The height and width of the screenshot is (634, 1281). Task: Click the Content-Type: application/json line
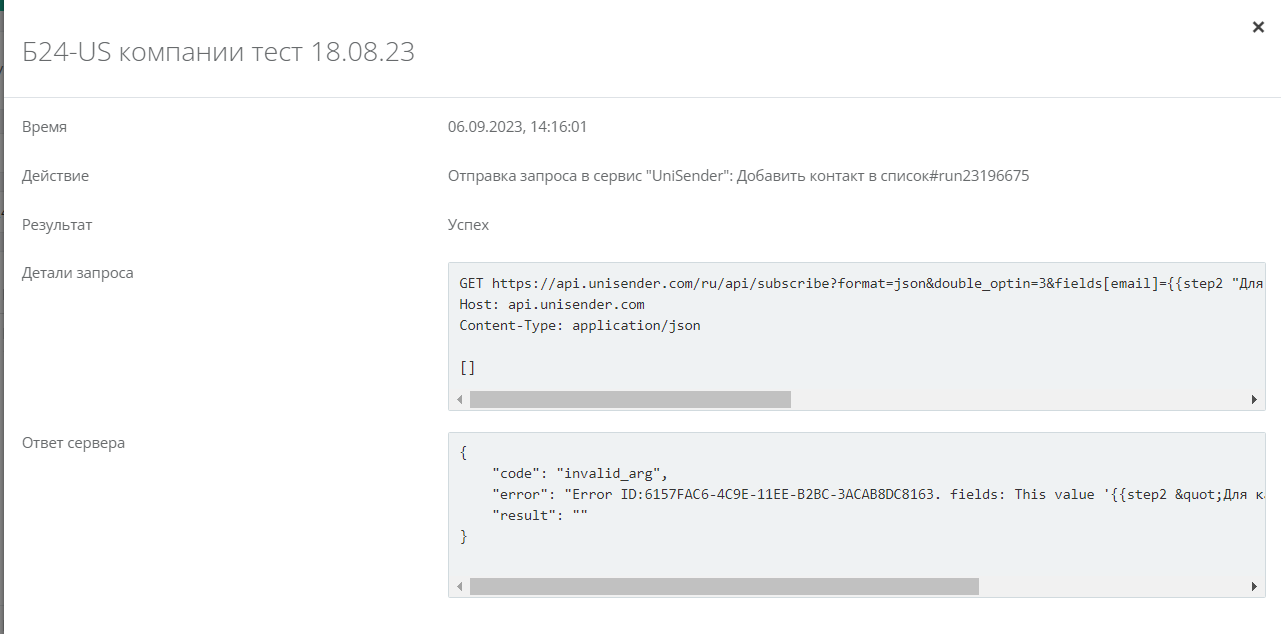[x=580, y=325]
